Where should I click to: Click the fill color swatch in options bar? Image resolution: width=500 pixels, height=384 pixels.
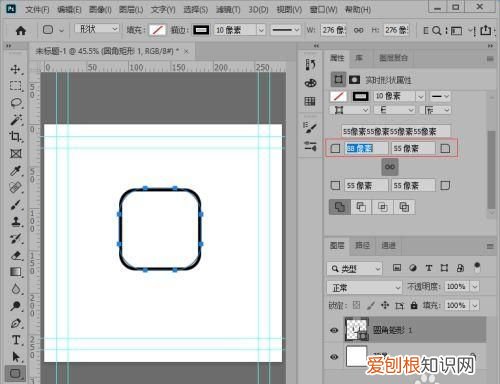click(157, 30)
